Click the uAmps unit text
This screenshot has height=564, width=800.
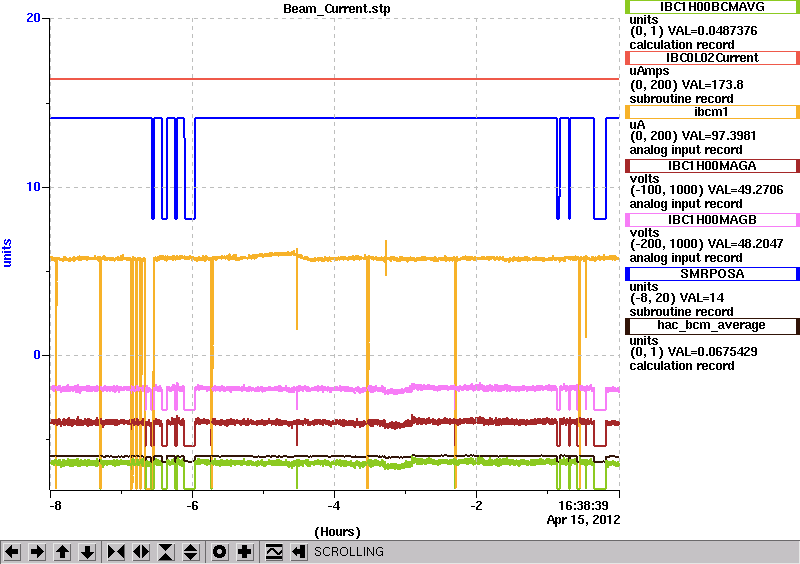click(x=649, y=71)
